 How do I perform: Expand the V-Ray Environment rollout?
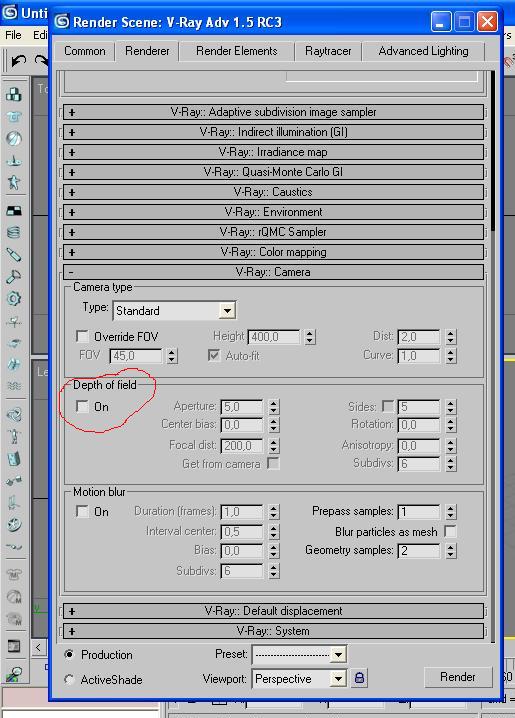(273, 212)
